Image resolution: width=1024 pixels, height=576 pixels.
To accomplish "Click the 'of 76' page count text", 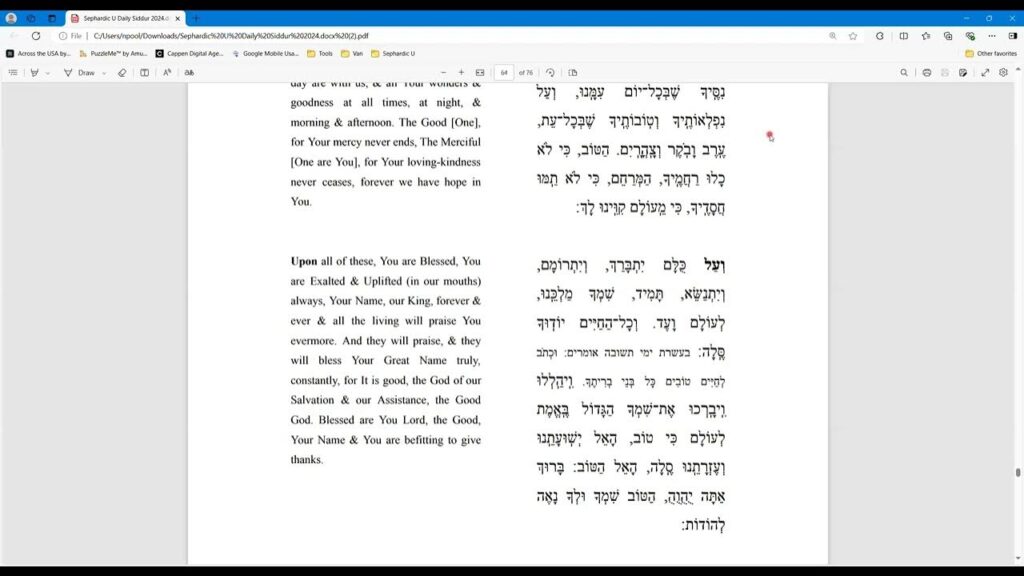I will click(526, 72).
